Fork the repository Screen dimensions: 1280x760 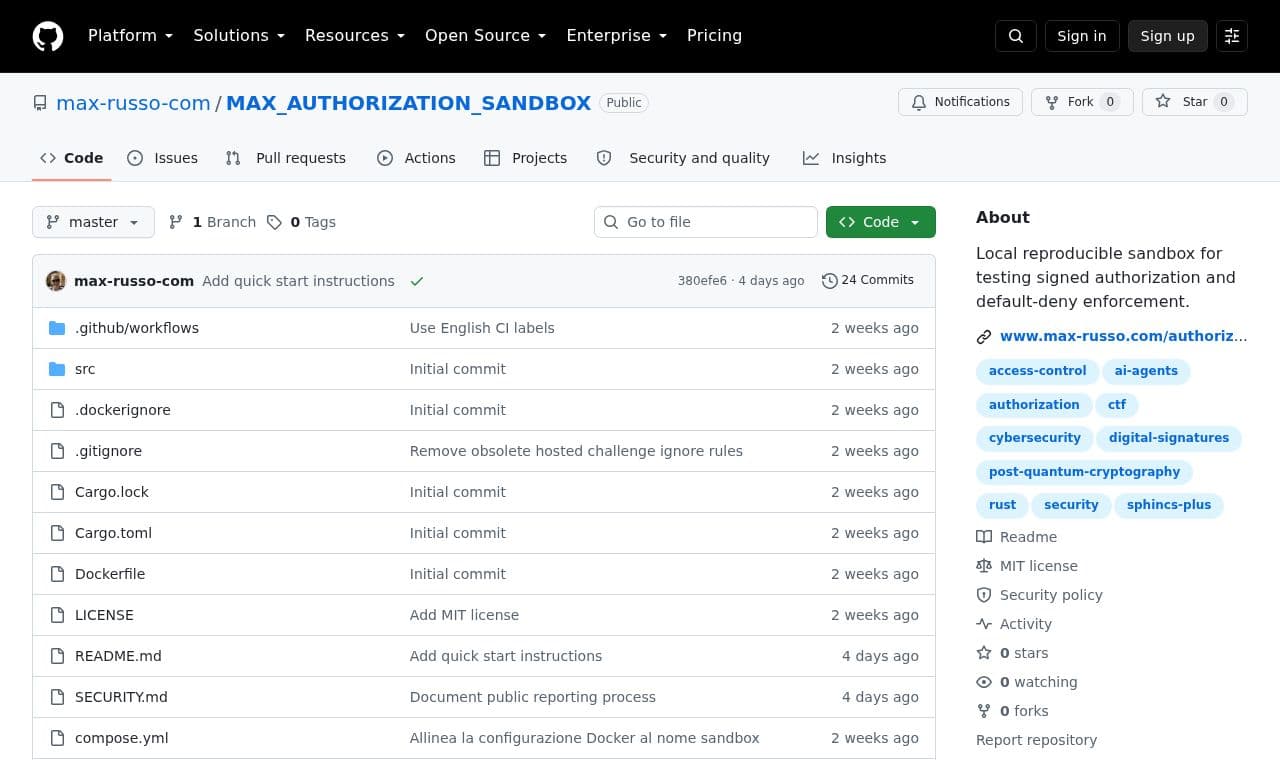(1082, 102)
